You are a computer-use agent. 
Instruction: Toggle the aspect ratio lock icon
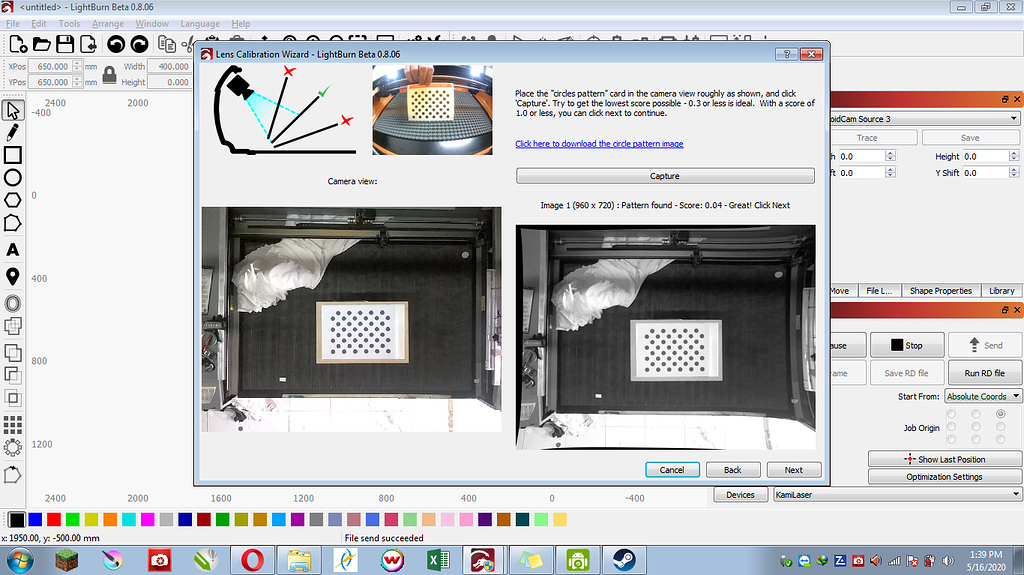click(x=110, y=74)
